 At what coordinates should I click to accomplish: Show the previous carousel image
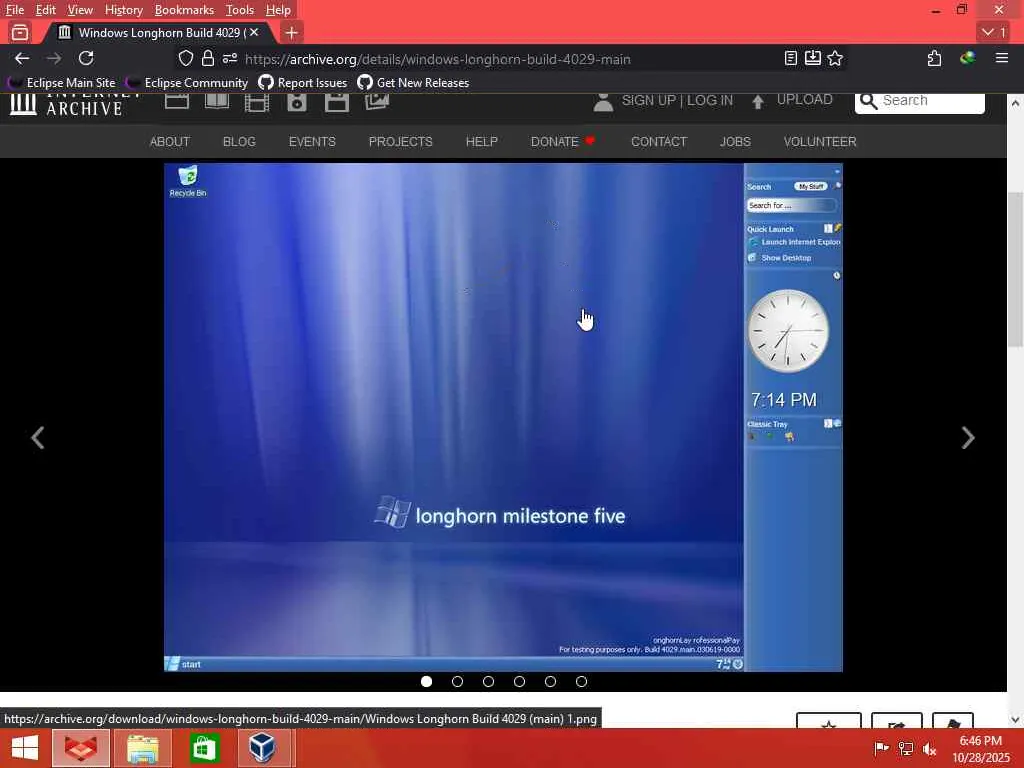[x=38, y=438]
